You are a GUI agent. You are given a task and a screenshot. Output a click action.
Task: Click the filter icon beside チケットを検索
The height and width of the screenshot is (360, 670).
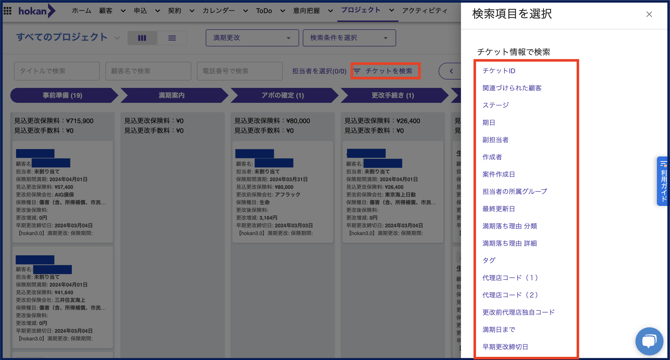[x=357, y=71]
